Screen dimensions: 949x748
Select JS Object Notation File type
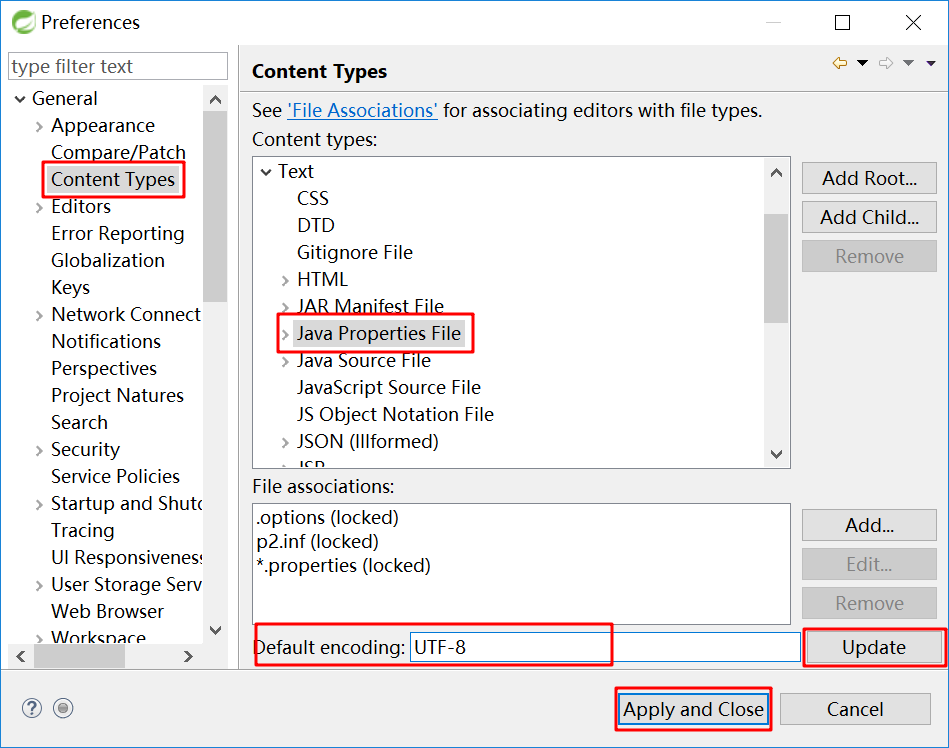pyautogui.click(x=395, y=415)
